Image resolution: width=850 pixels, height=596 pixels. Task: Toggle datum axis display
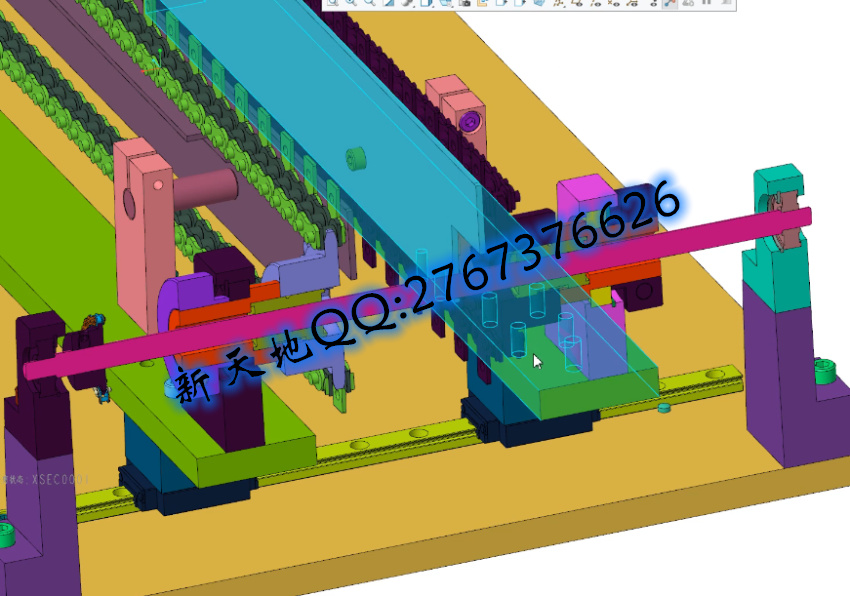pyautogui.click(x=596, y=3)
